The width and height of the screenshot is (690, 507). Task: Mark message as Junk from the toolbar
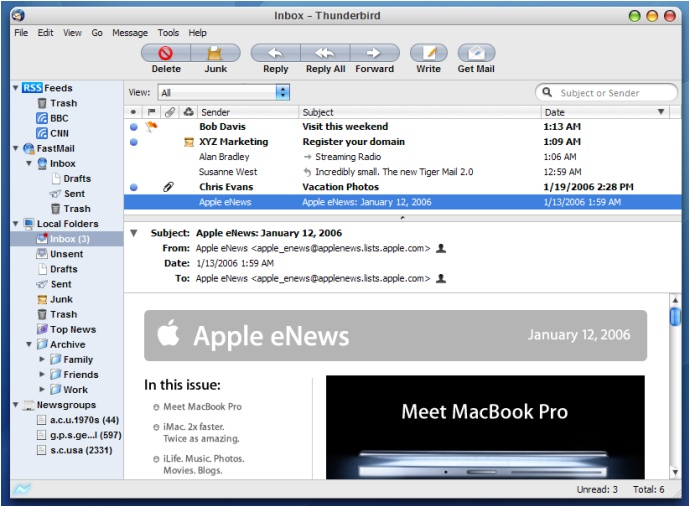pyautogui.click(x=215, y=53)
